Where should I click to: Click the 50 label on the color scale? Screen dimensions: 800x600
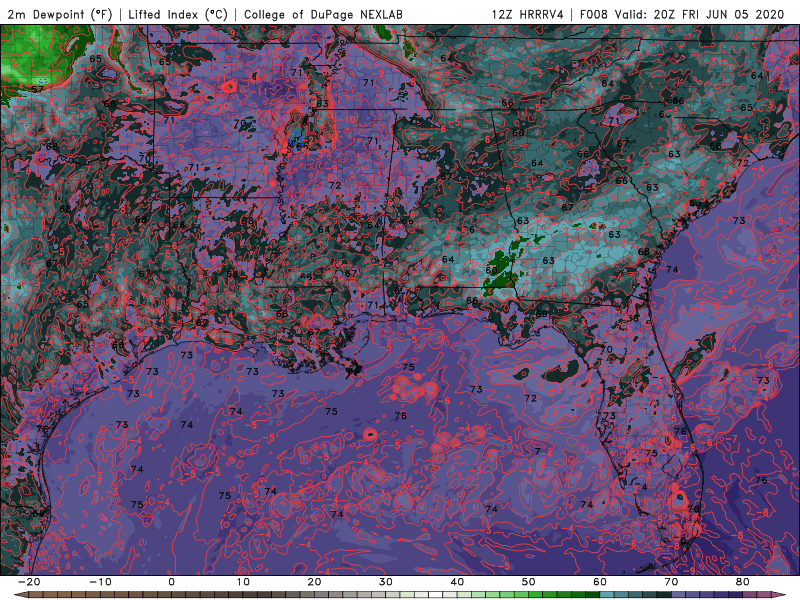pos(529,582)
